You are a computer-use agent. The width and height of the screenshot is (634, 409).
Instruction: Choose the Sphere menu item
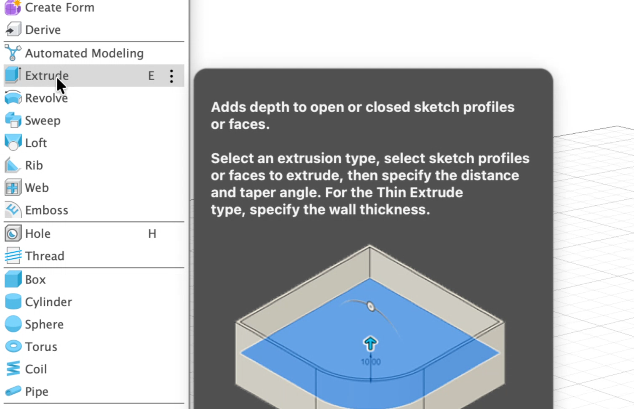click(44, 324)
